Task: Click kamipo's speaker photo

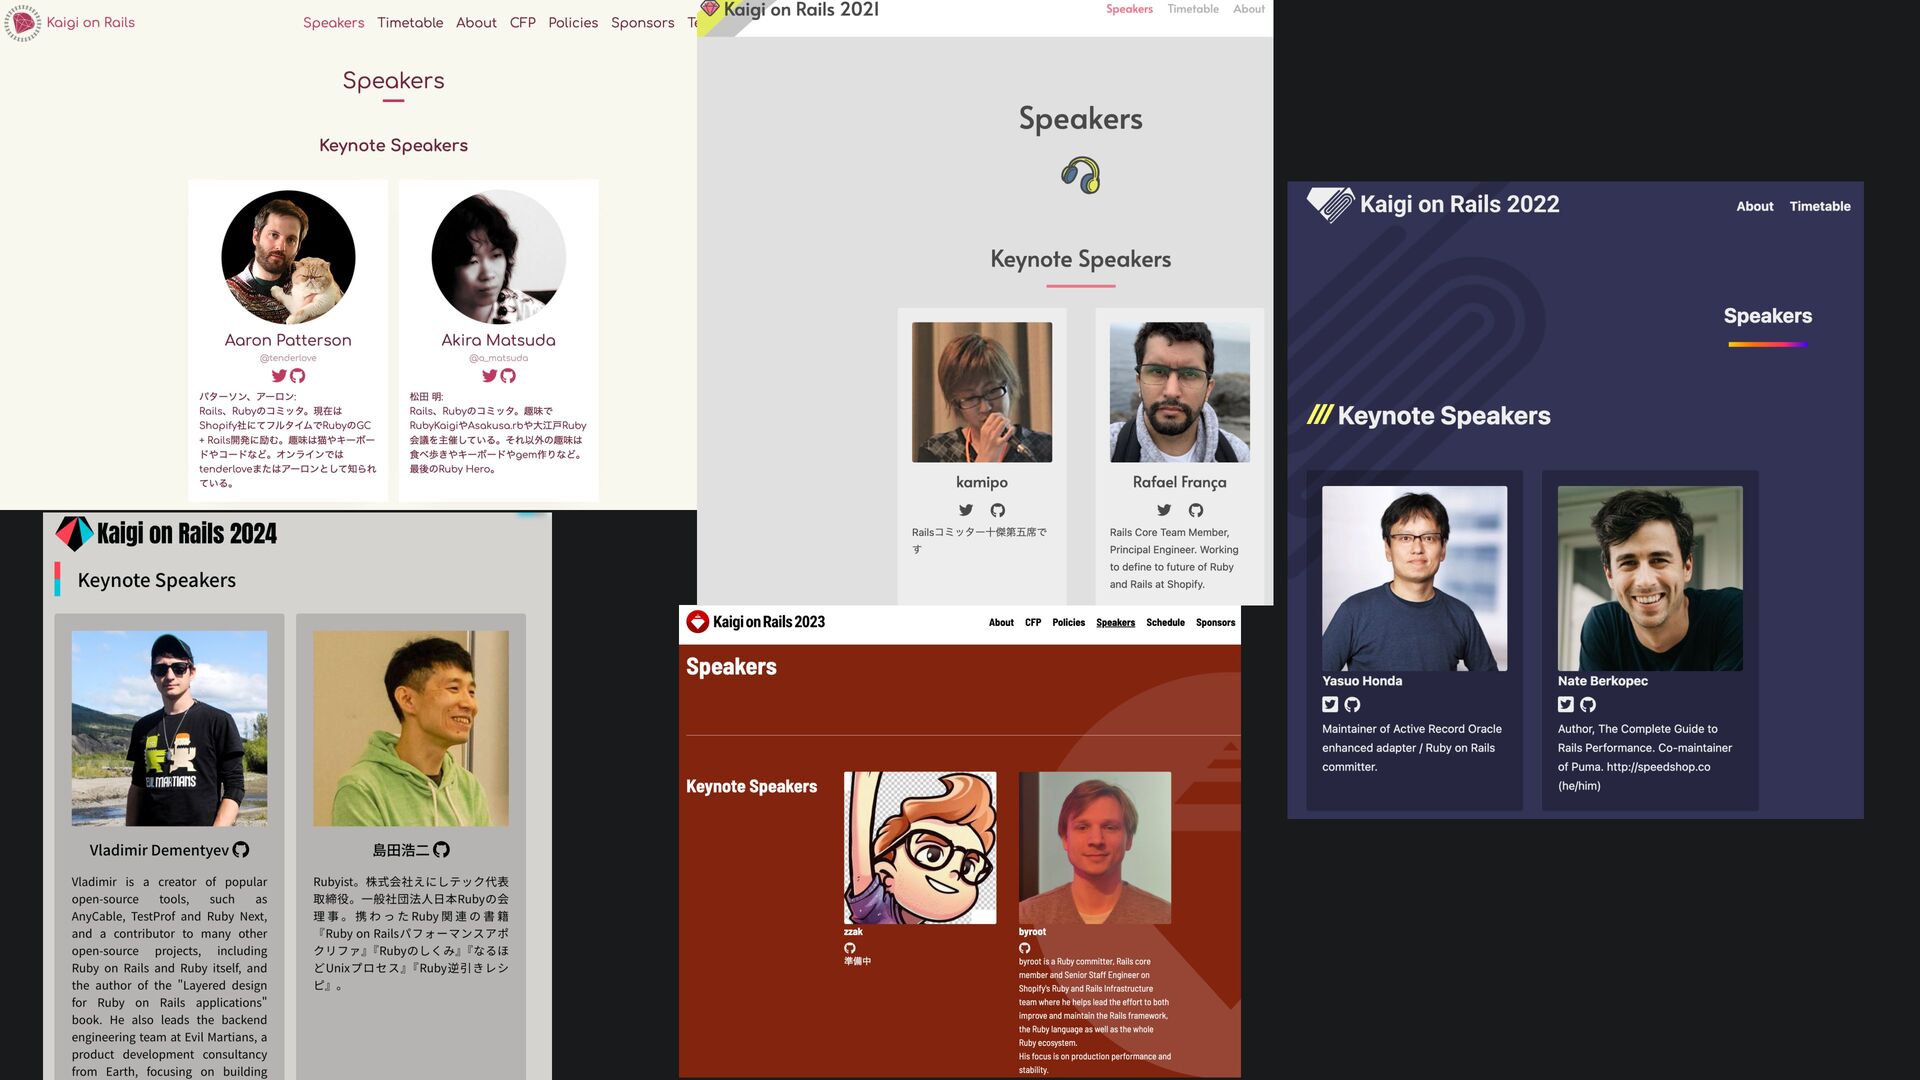Action: click(982, 392)
